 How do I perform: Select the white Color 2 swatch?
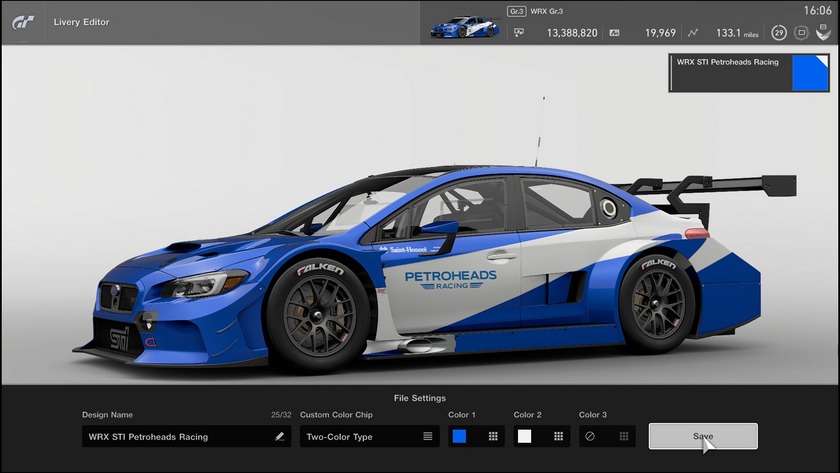(x=525, y=436)
